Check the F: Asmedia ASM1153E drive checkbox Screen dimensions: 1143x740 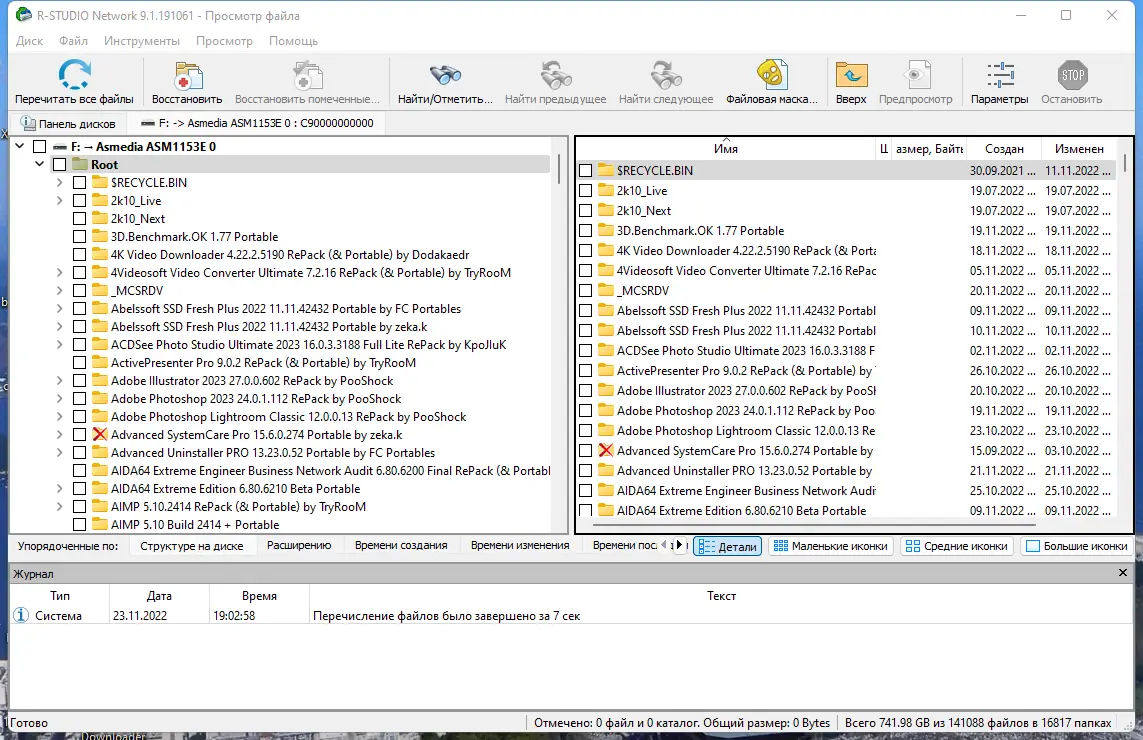tap(39, 147)
